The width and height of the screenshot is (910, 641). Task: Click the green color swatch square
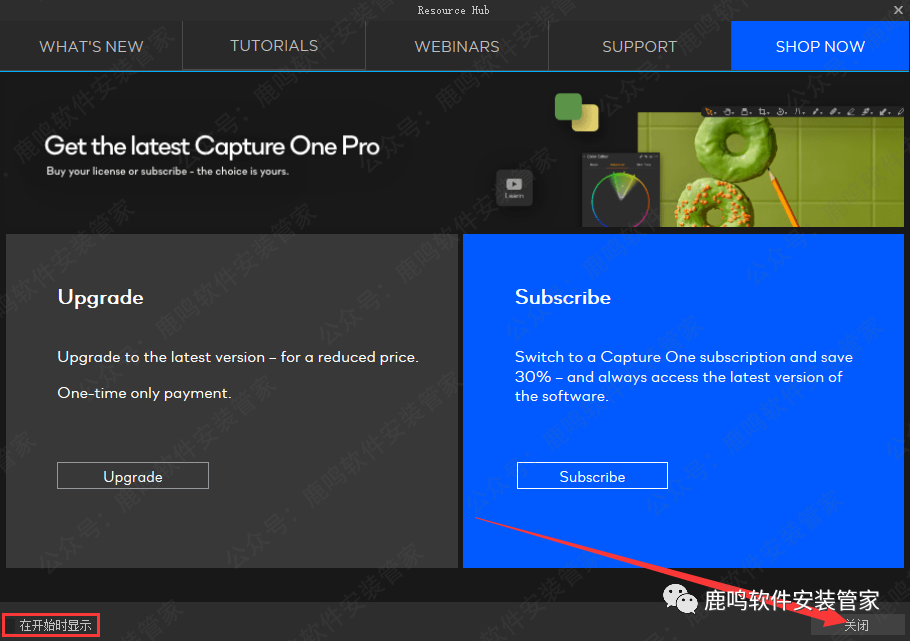pos(568,106)
